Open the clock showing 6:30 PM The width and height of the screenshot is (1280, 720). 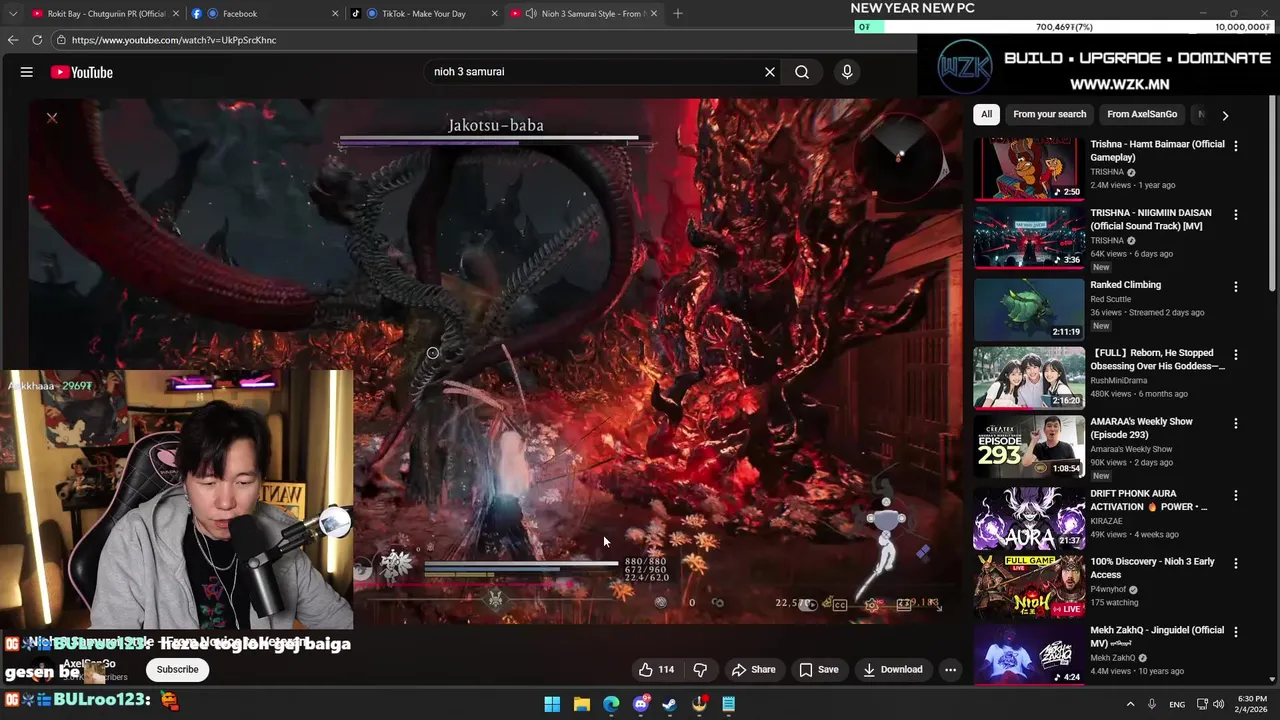point(1252,704)
